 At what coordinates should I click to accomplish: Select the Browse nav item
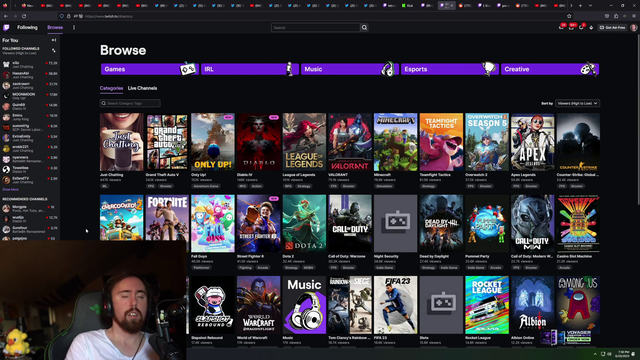click(55, 27)
